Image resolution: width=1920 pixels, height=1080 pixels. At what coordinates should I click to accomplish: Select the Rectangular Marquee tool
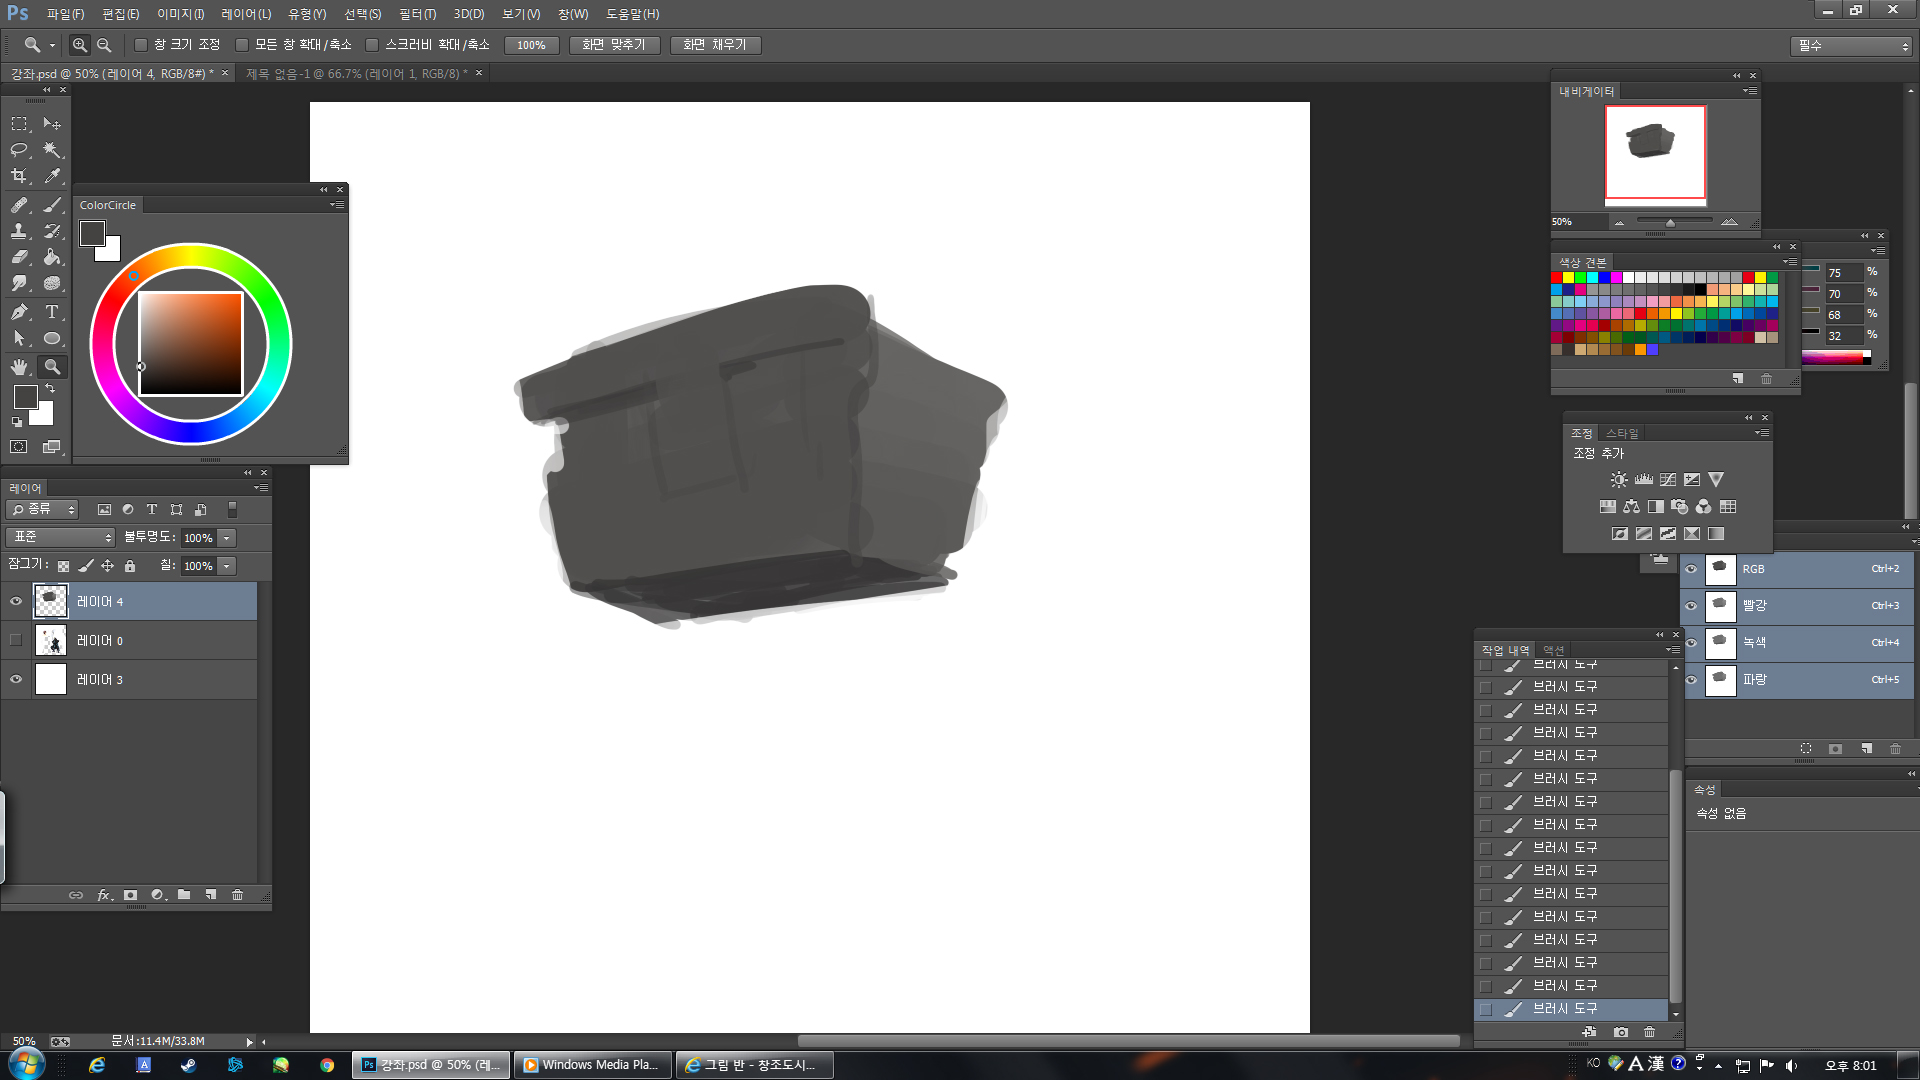click(x=19, y=124)
